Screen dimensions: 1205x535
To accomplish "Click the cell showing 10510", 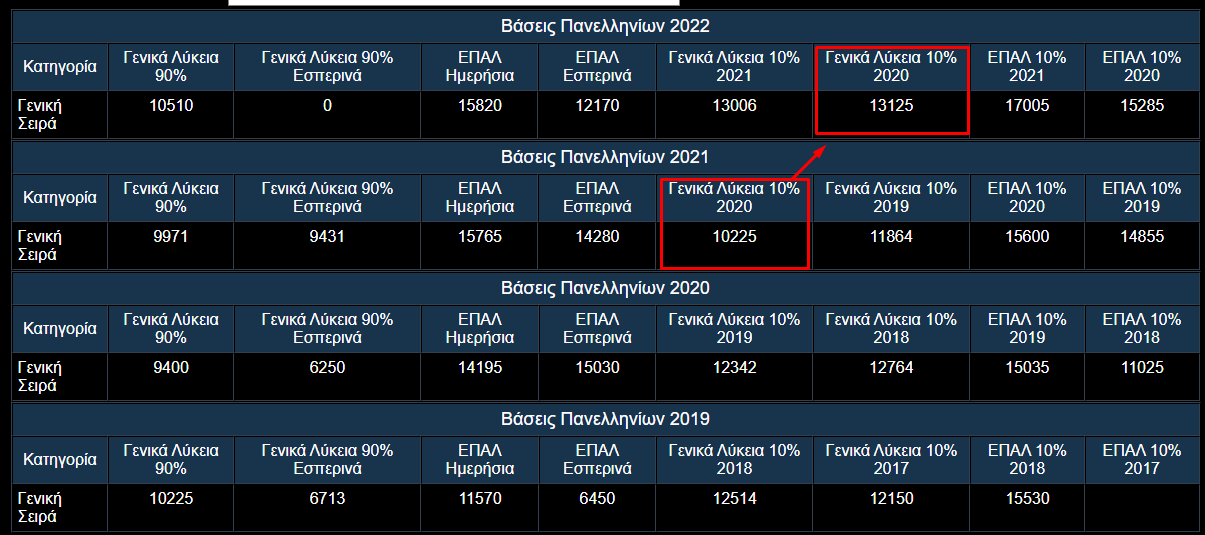I will [170, 105].
